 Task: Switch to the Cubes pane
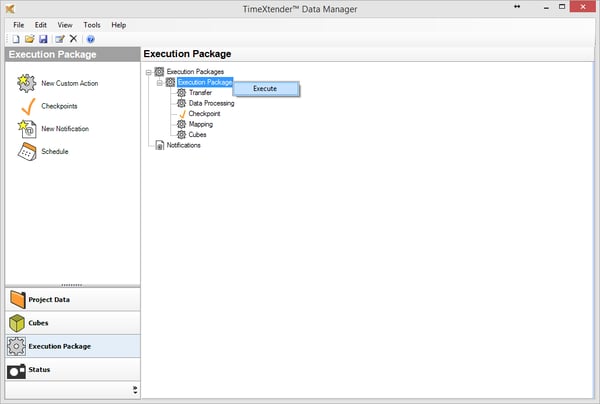pyautogui.click(x=73, y=323)
